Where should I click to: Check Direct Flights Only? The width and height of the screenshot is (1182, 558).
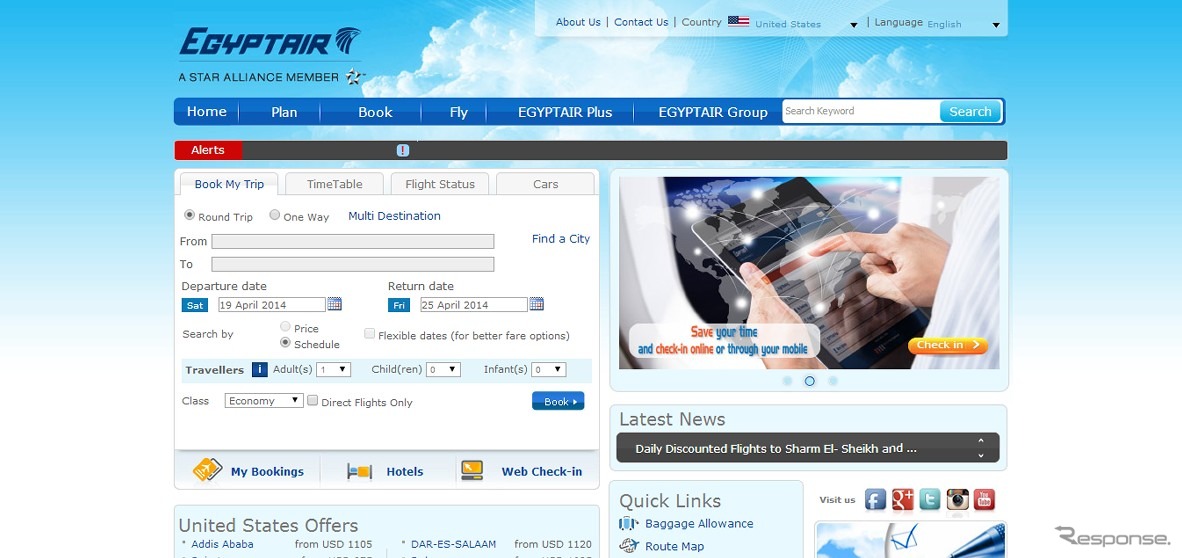tap(313, 400)
